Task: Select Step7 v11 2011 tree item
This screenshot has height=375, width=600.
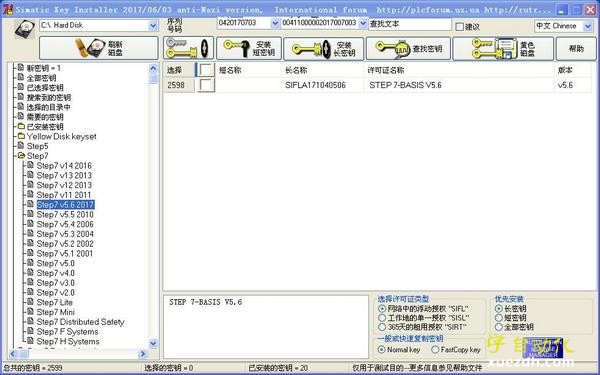Action: tap(64, 195)
